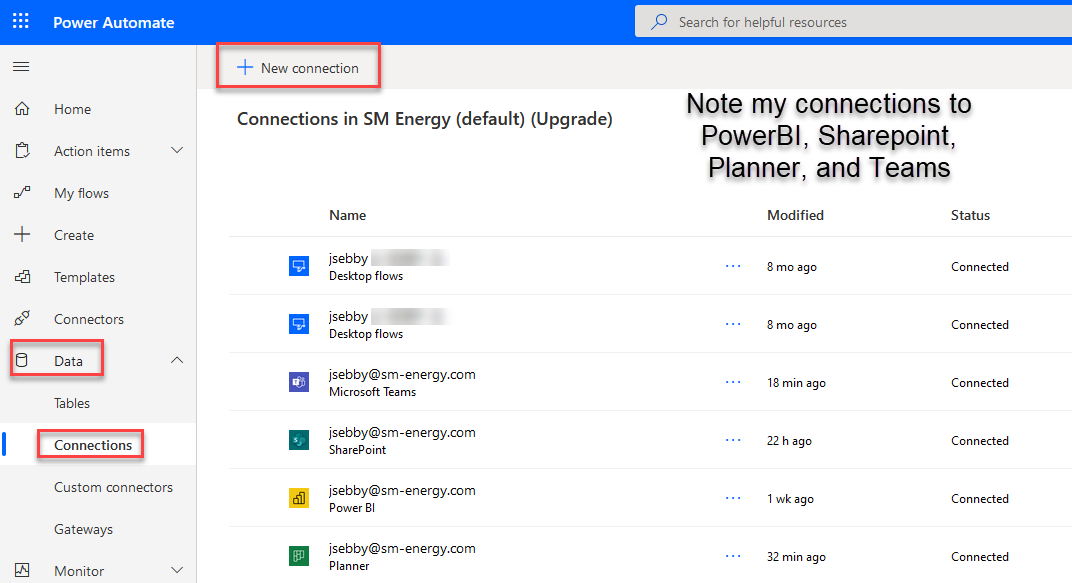Click the hamburger menu to collapse navigation
The height and width of the screenshot is (583, 1072).
pos(20,66)
